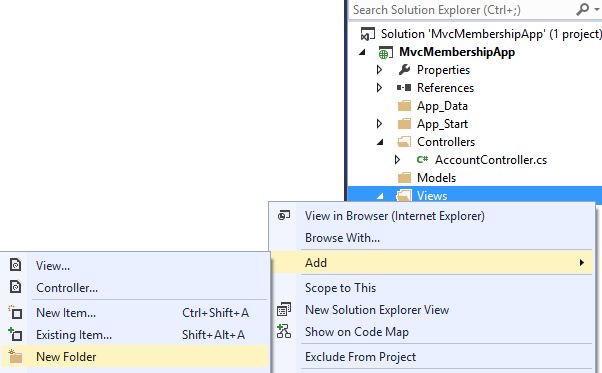Select the App_Start folder label
Image resolution: width=602 pixels, height=373 pixels.
click(x=442, y=124)
